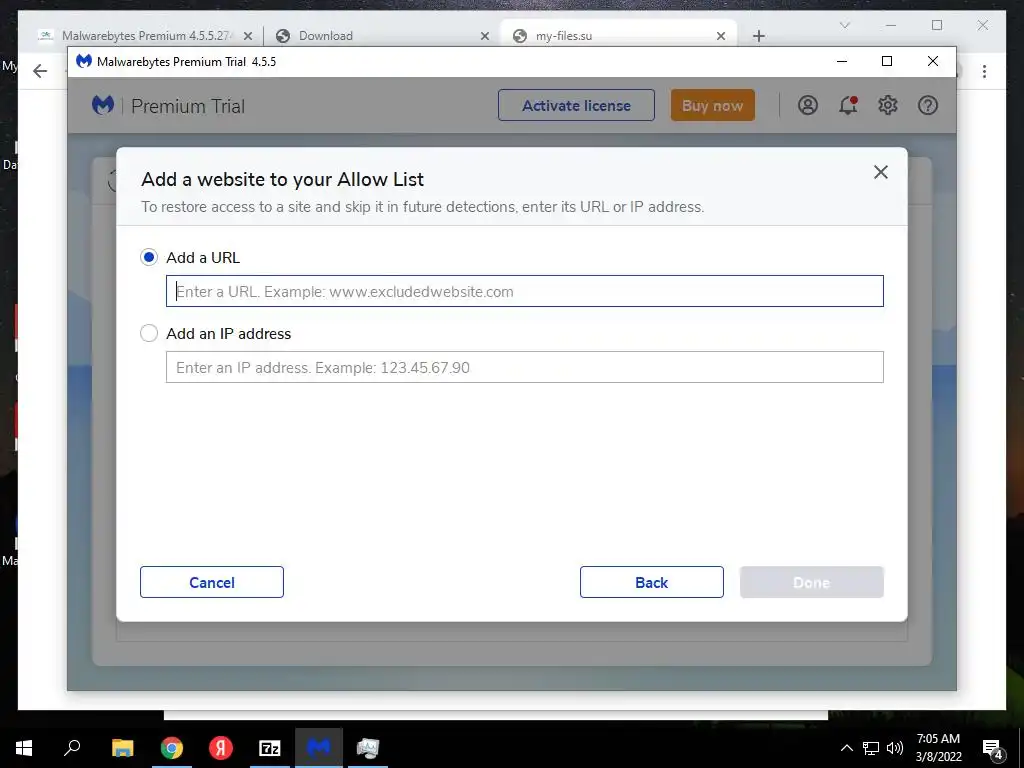Screen dimensions: 1024x768
Task: Switch to Malwarebytes Premium 4.5.5 browser tab
Action: click(146, 36)
